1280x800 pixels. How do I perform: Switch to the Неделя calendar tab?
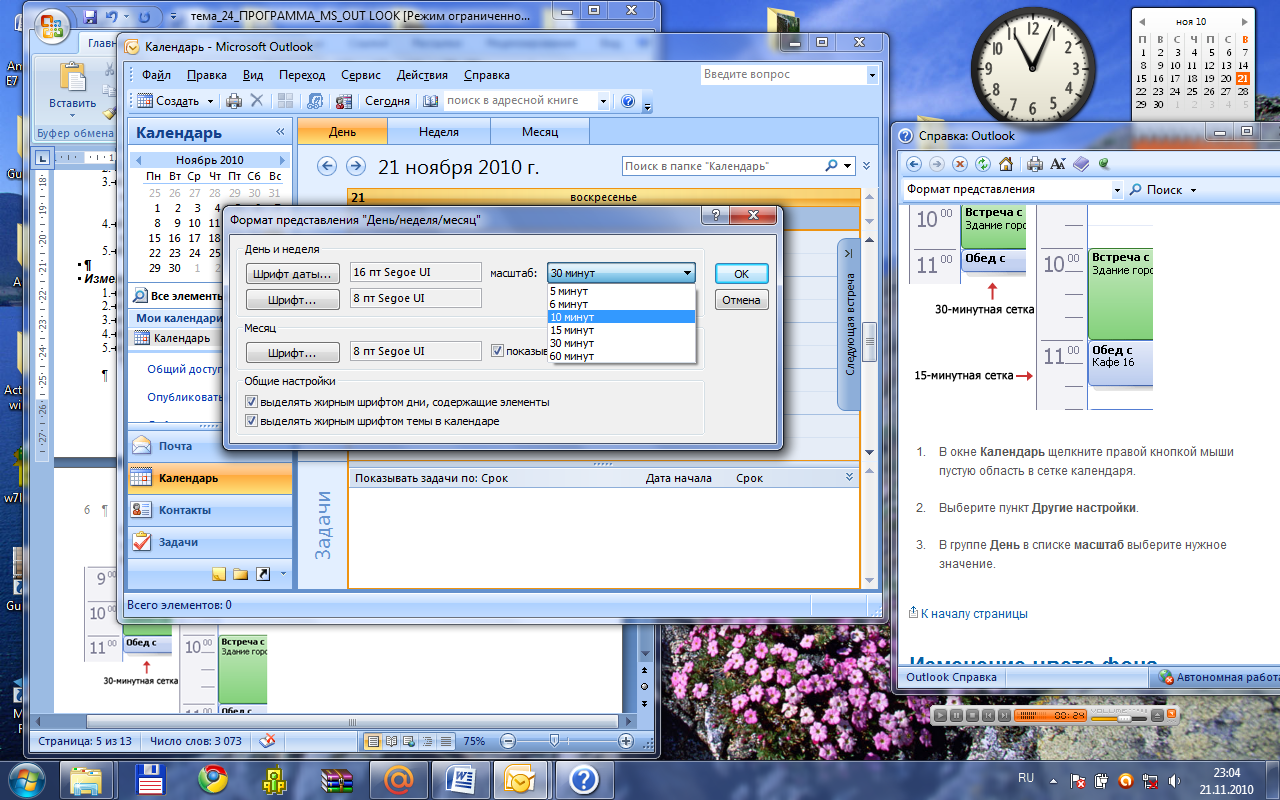439,132
